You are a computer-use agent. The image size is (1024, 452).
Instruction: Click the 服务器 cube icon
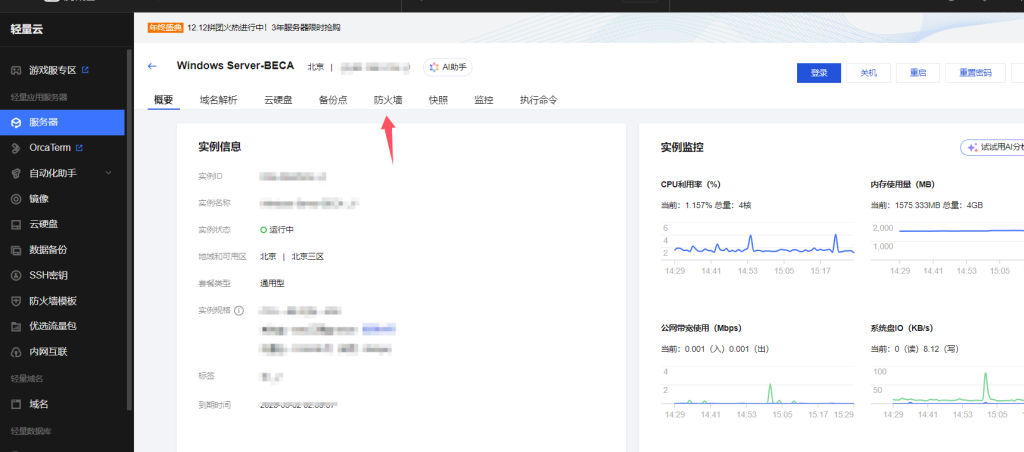coord(16,122)
